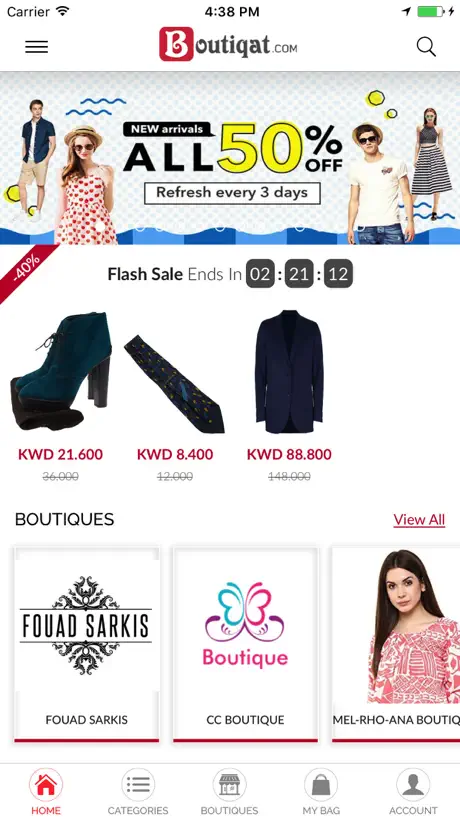This screenshot has height=818, width=460.
Task: Tap the KWD 88.800 price
Action: tap(289, 454)
